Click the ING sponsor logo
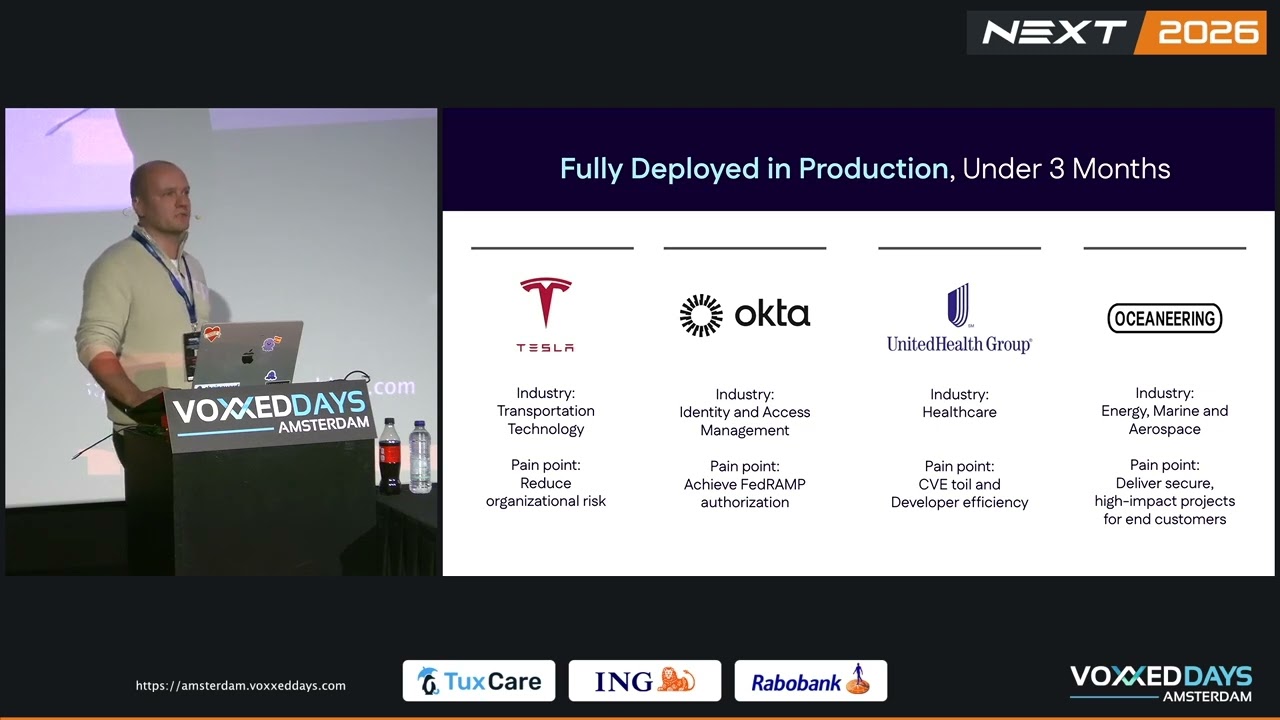This screenshot has height=720, width=1280. tap(645, 681)
